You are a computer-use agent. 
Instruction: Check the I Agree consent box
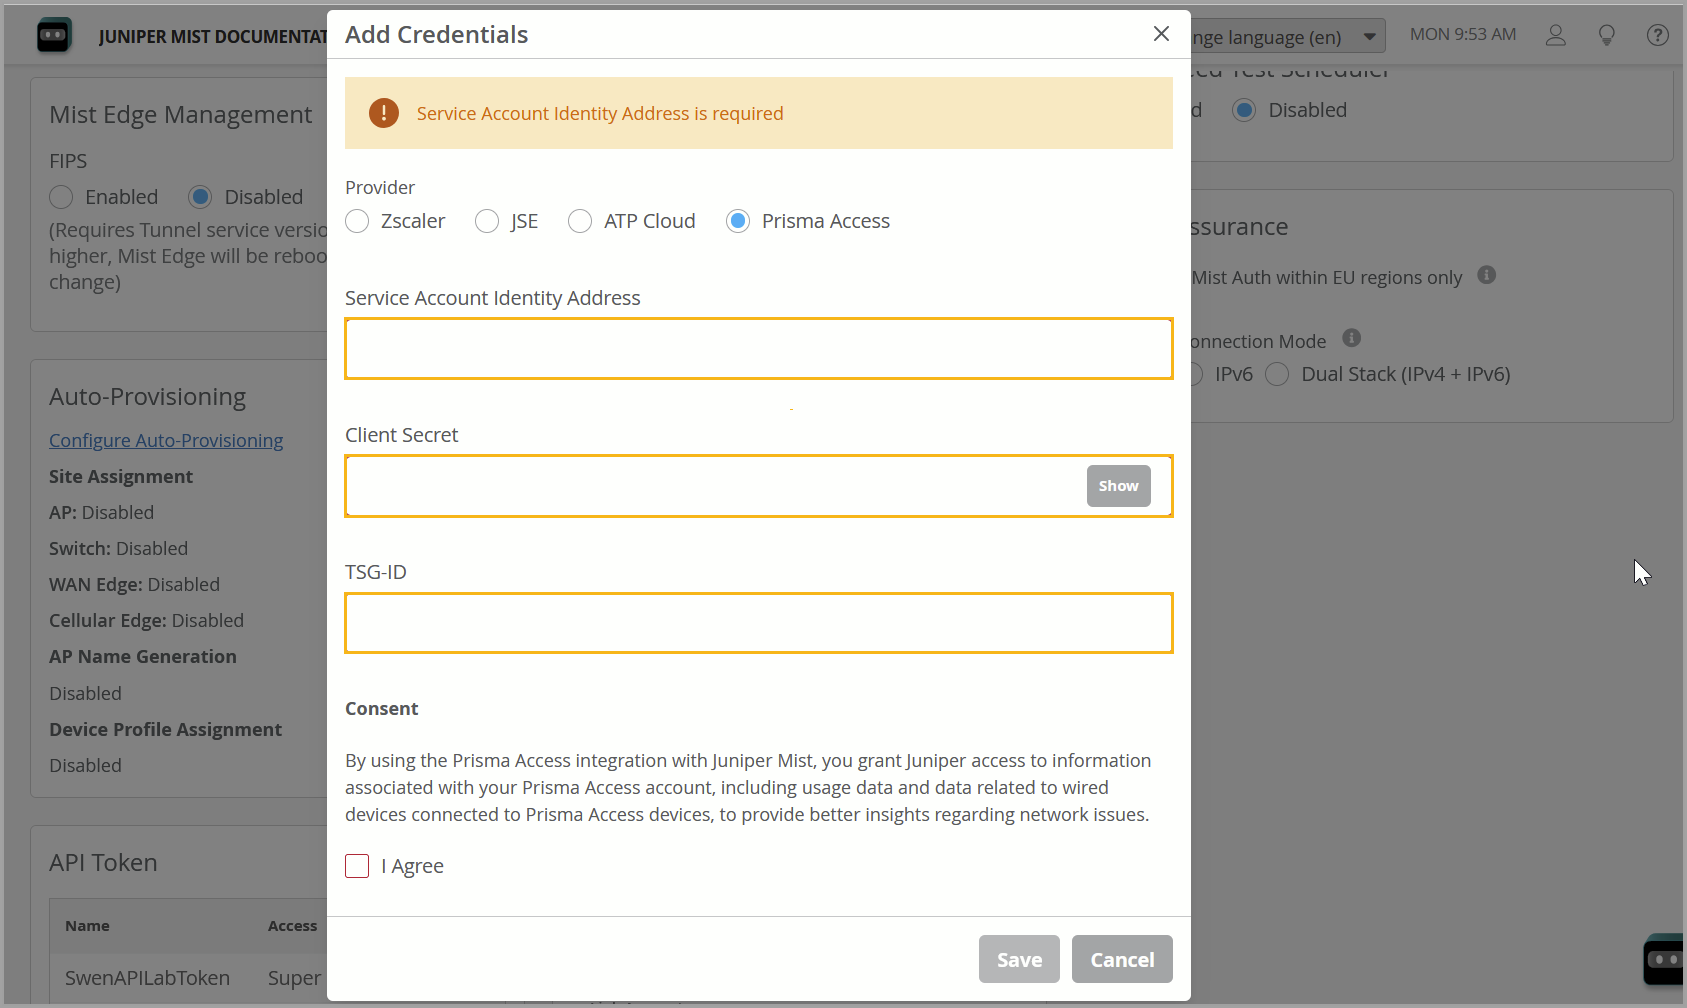click(357, 866)
